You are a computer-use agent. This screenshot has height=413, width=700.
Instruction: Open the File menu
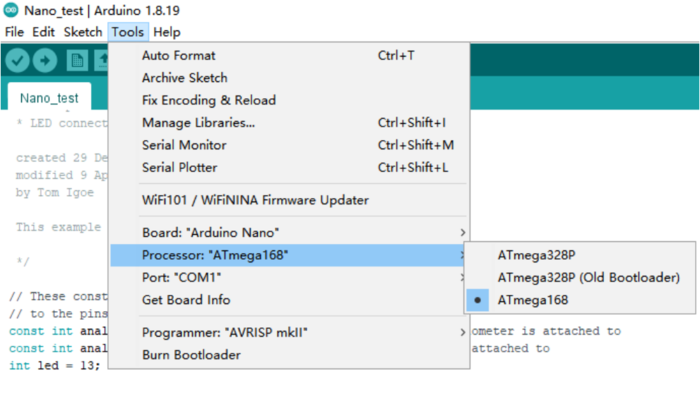pyautogui.click(x=14, y=32)
